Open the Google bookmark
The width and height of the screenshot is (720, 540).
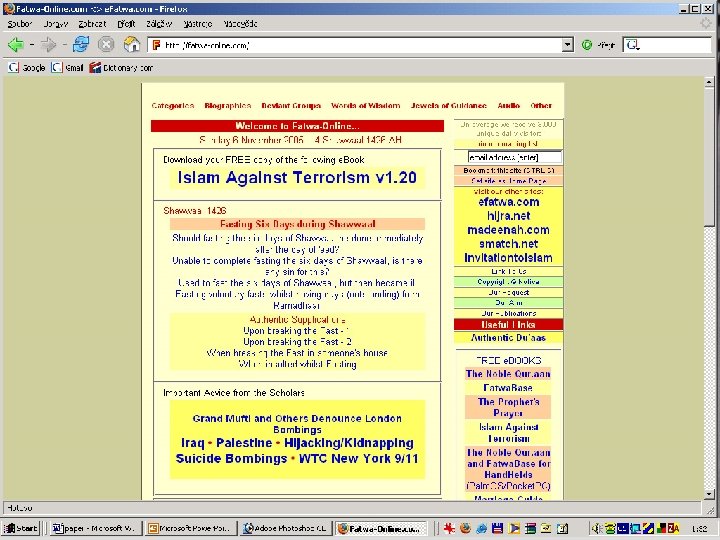(27, 68)
